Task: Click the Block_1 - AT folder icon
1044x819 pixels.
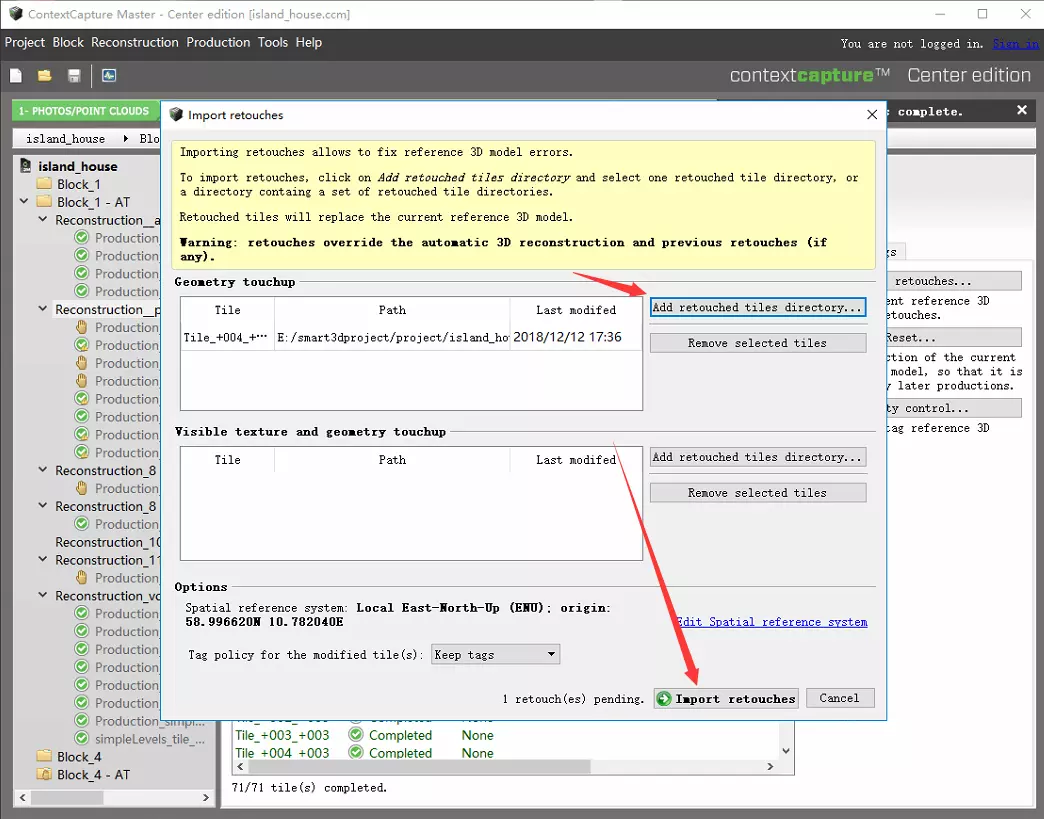Action: click(45, 202)
